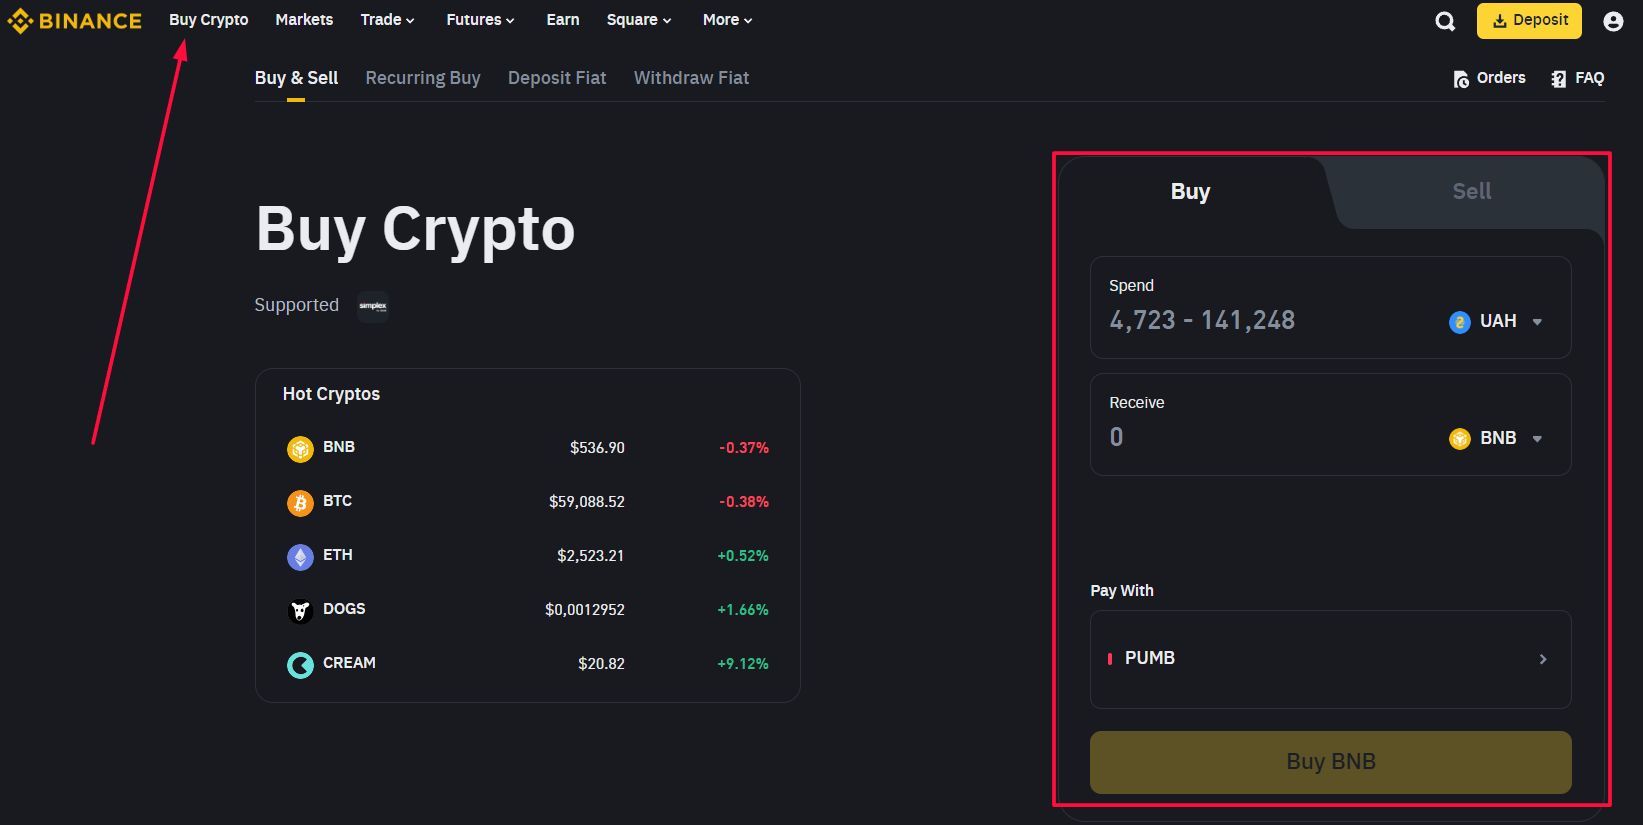
Task: Click DOGS price $0,0012952
Action: [x=584, y=610]
